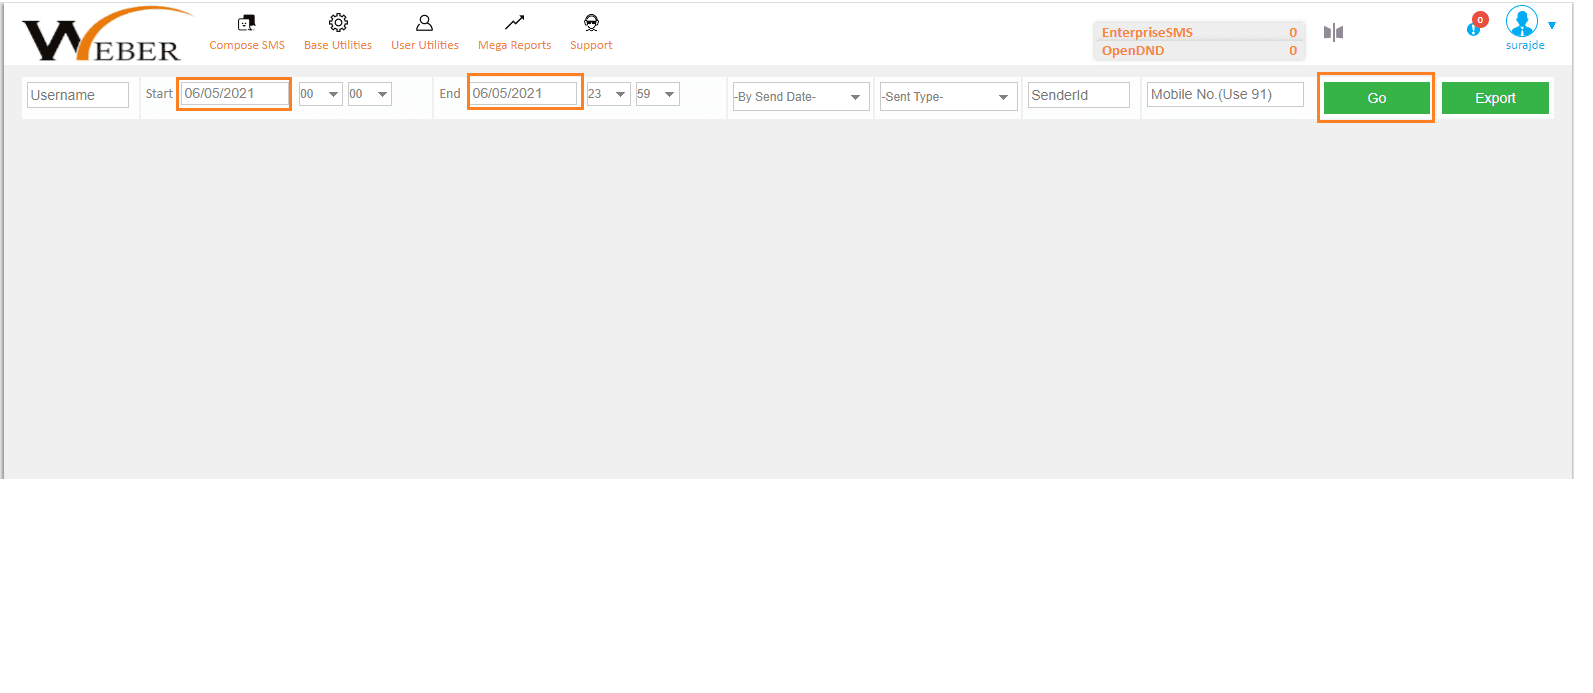The height and width of the screenshot is (693, 1593).
Task: Expand the Start minute dropdown
Action: tap(369, 94)
